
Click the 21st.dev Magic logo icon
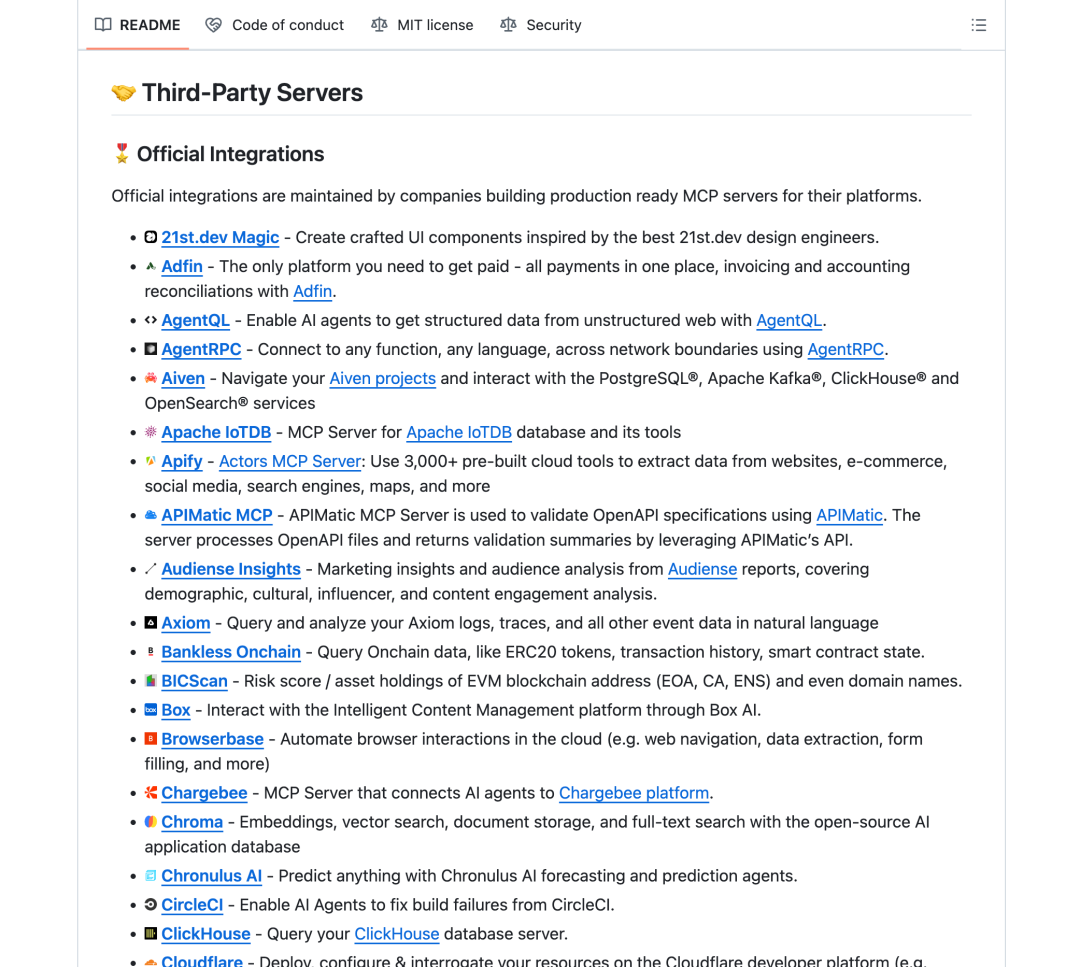(151, 237)
